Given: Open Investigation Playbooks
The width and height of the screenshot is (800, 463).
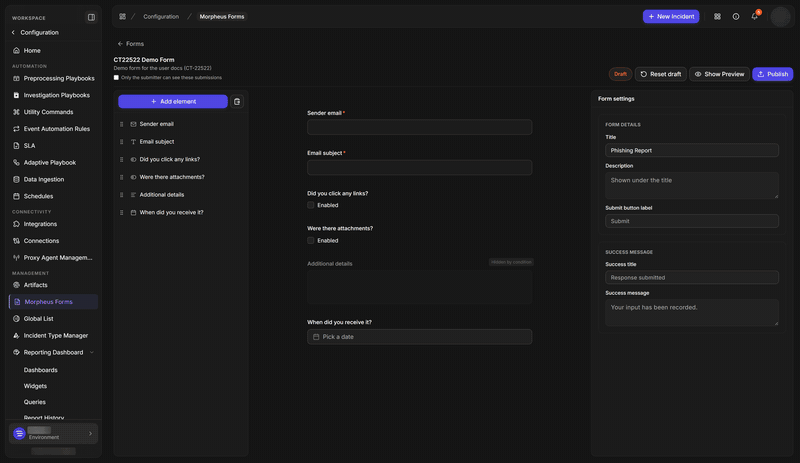Looking at the screenshot, I should pyautogui.click(x=56, y=95).
